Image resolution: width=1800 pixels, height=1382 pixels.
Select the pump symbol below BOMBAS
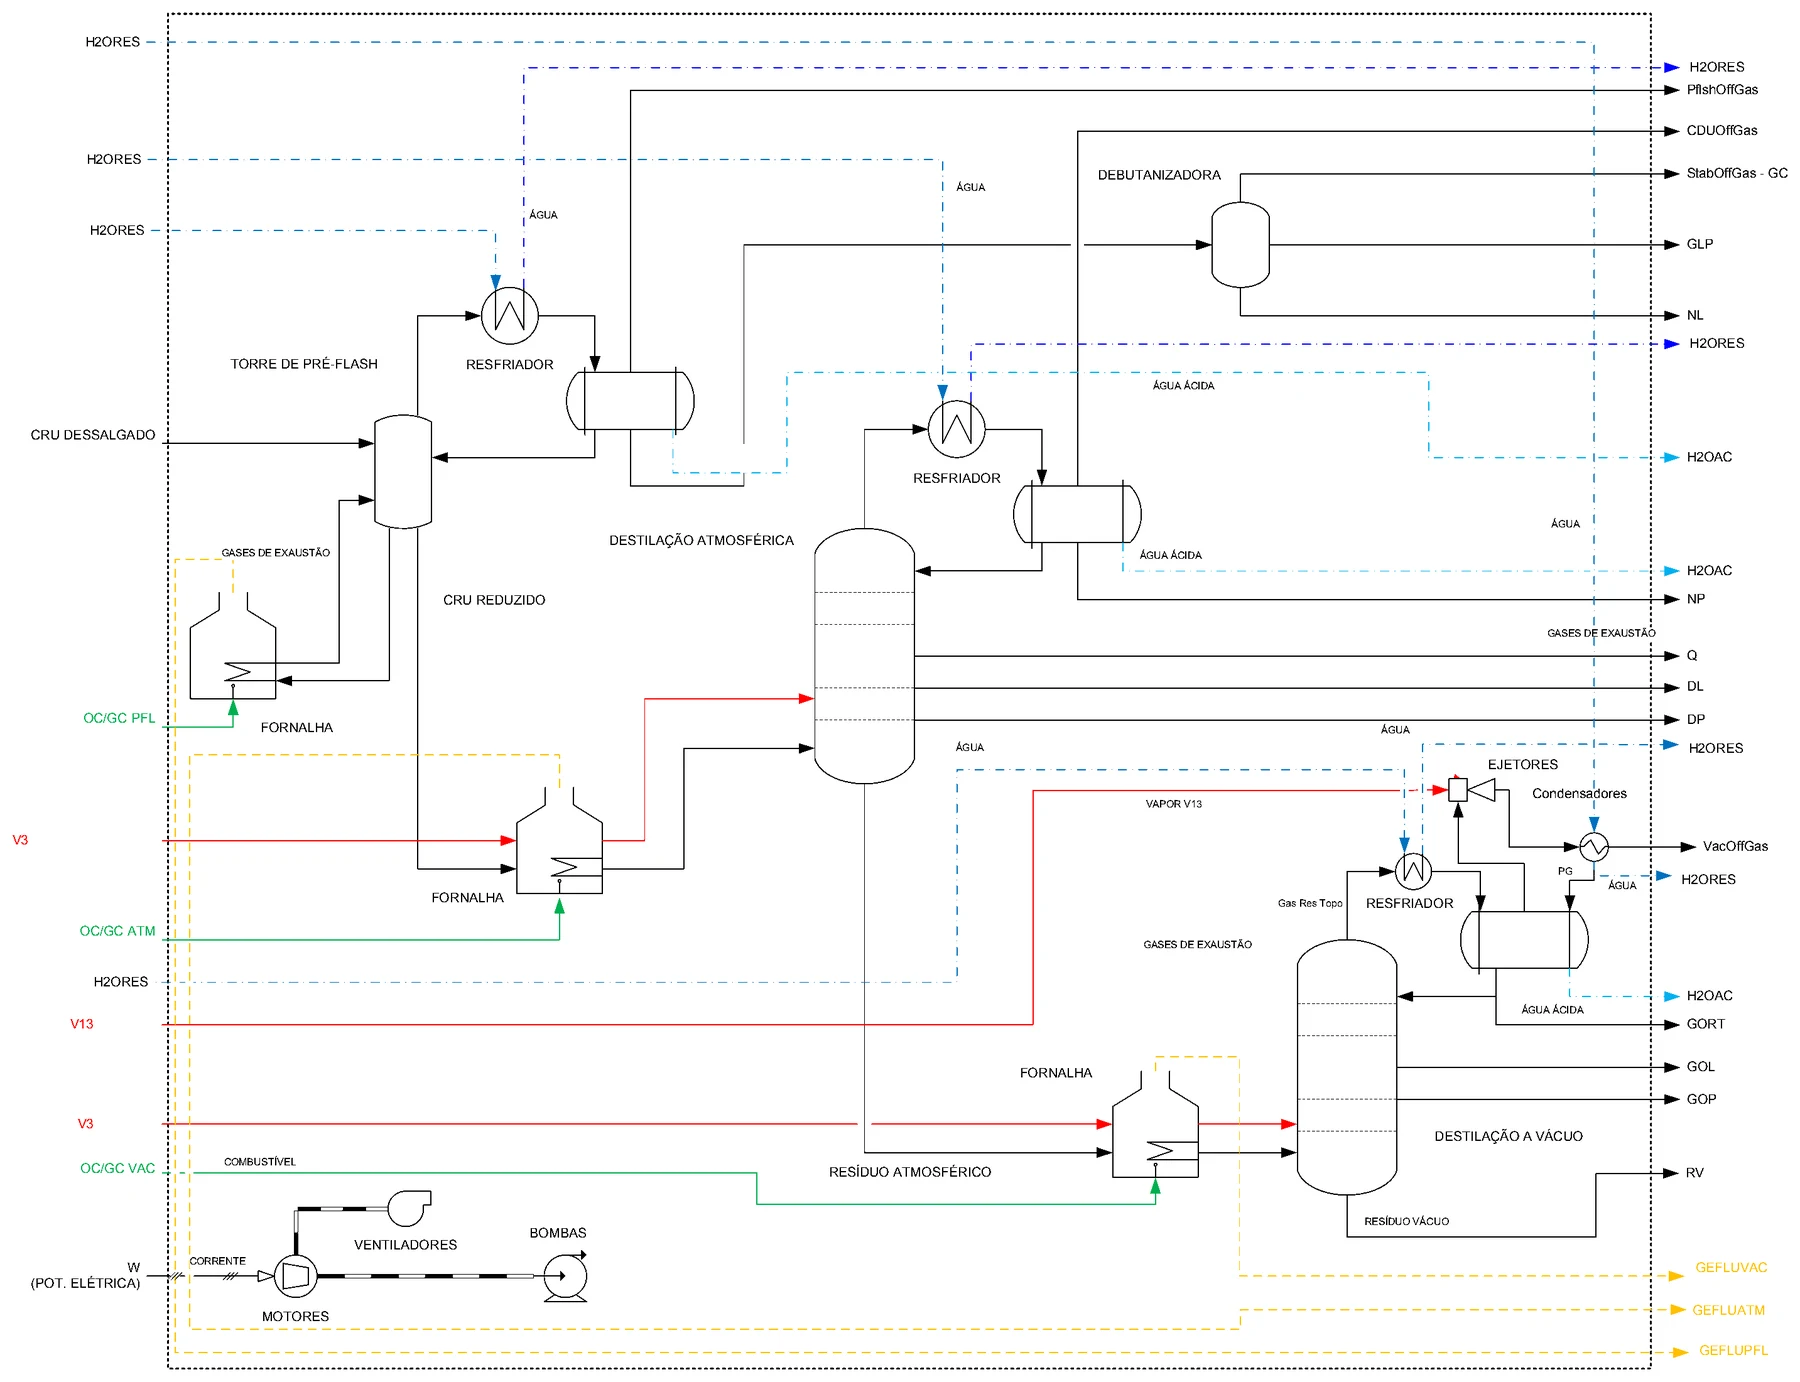[x=565, y=1277]
